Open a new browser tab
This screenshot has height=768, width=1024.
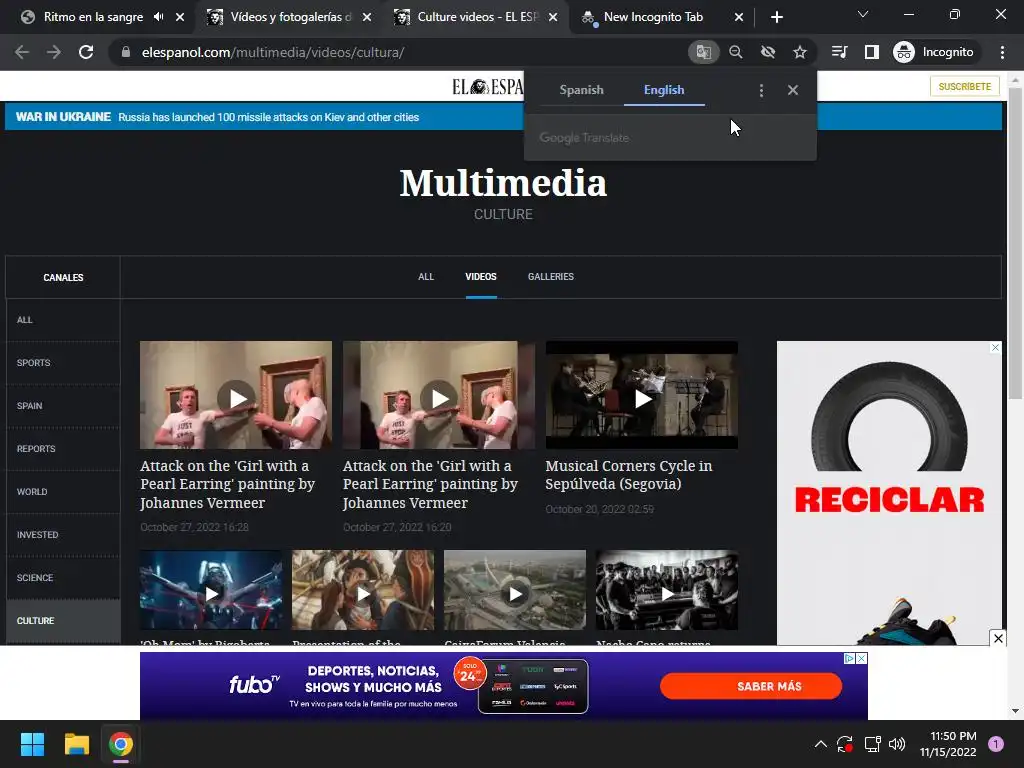pos(776,17)
